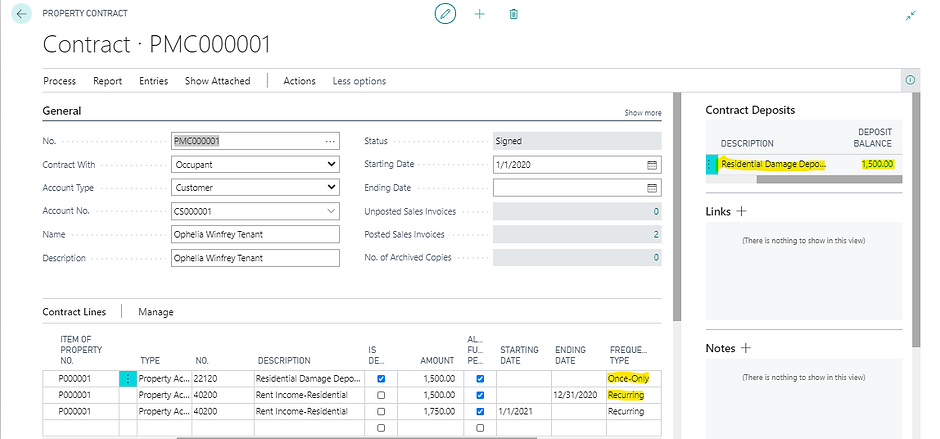This screenshot has width=940, height=439.
Task: Open Ending Date calendar picker
Action: click(x=652, y=188)
